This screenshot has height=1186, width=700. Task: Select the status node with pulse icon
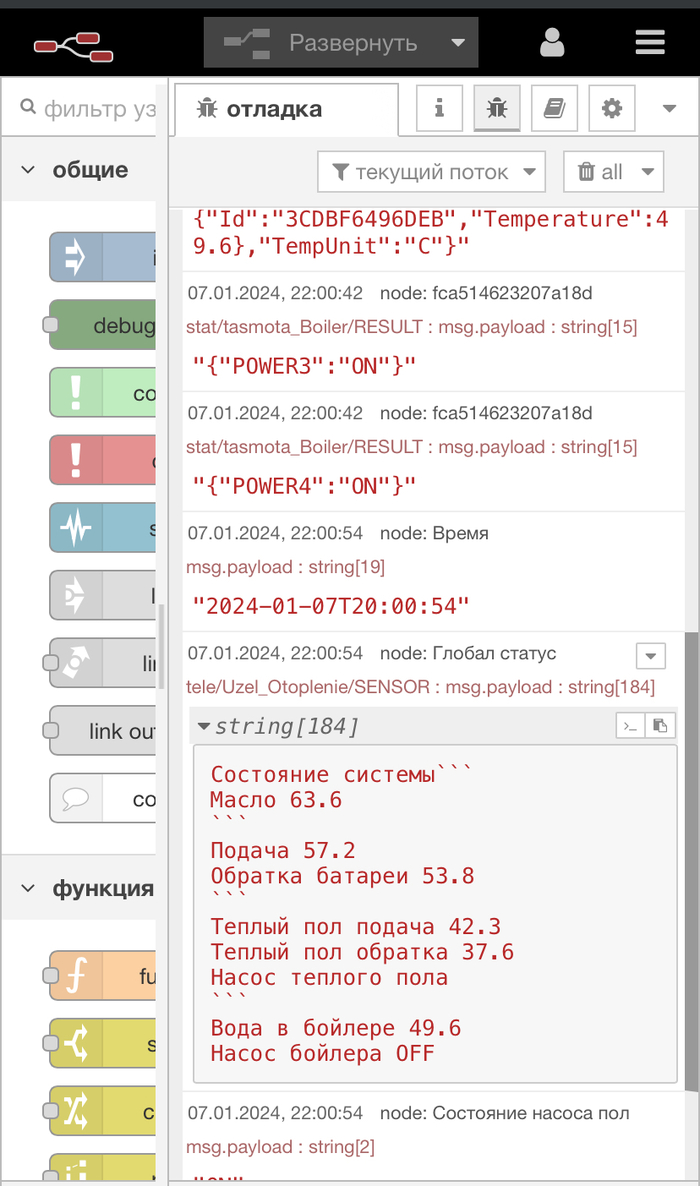click(103, 527)
